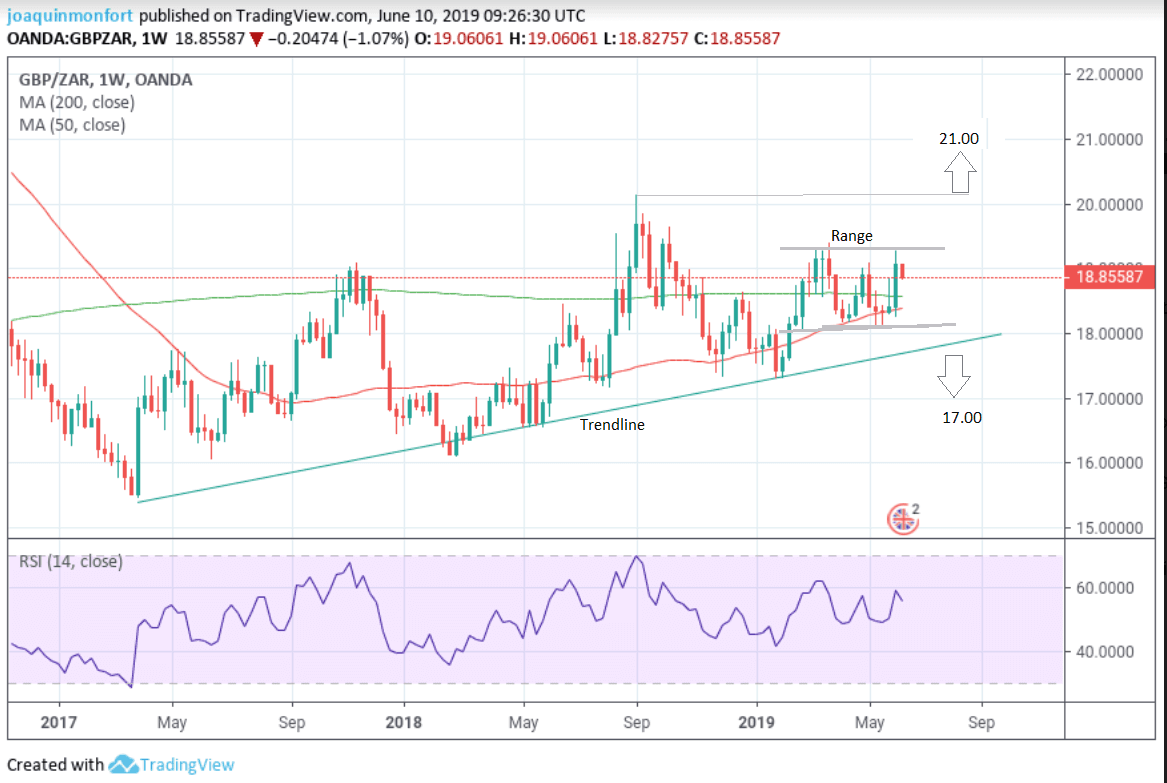This screenshot has width=1167, height=783.
Task: Click the GBP/ZAR, 1W, OANDA chart title
Action: tap(105, 80)
